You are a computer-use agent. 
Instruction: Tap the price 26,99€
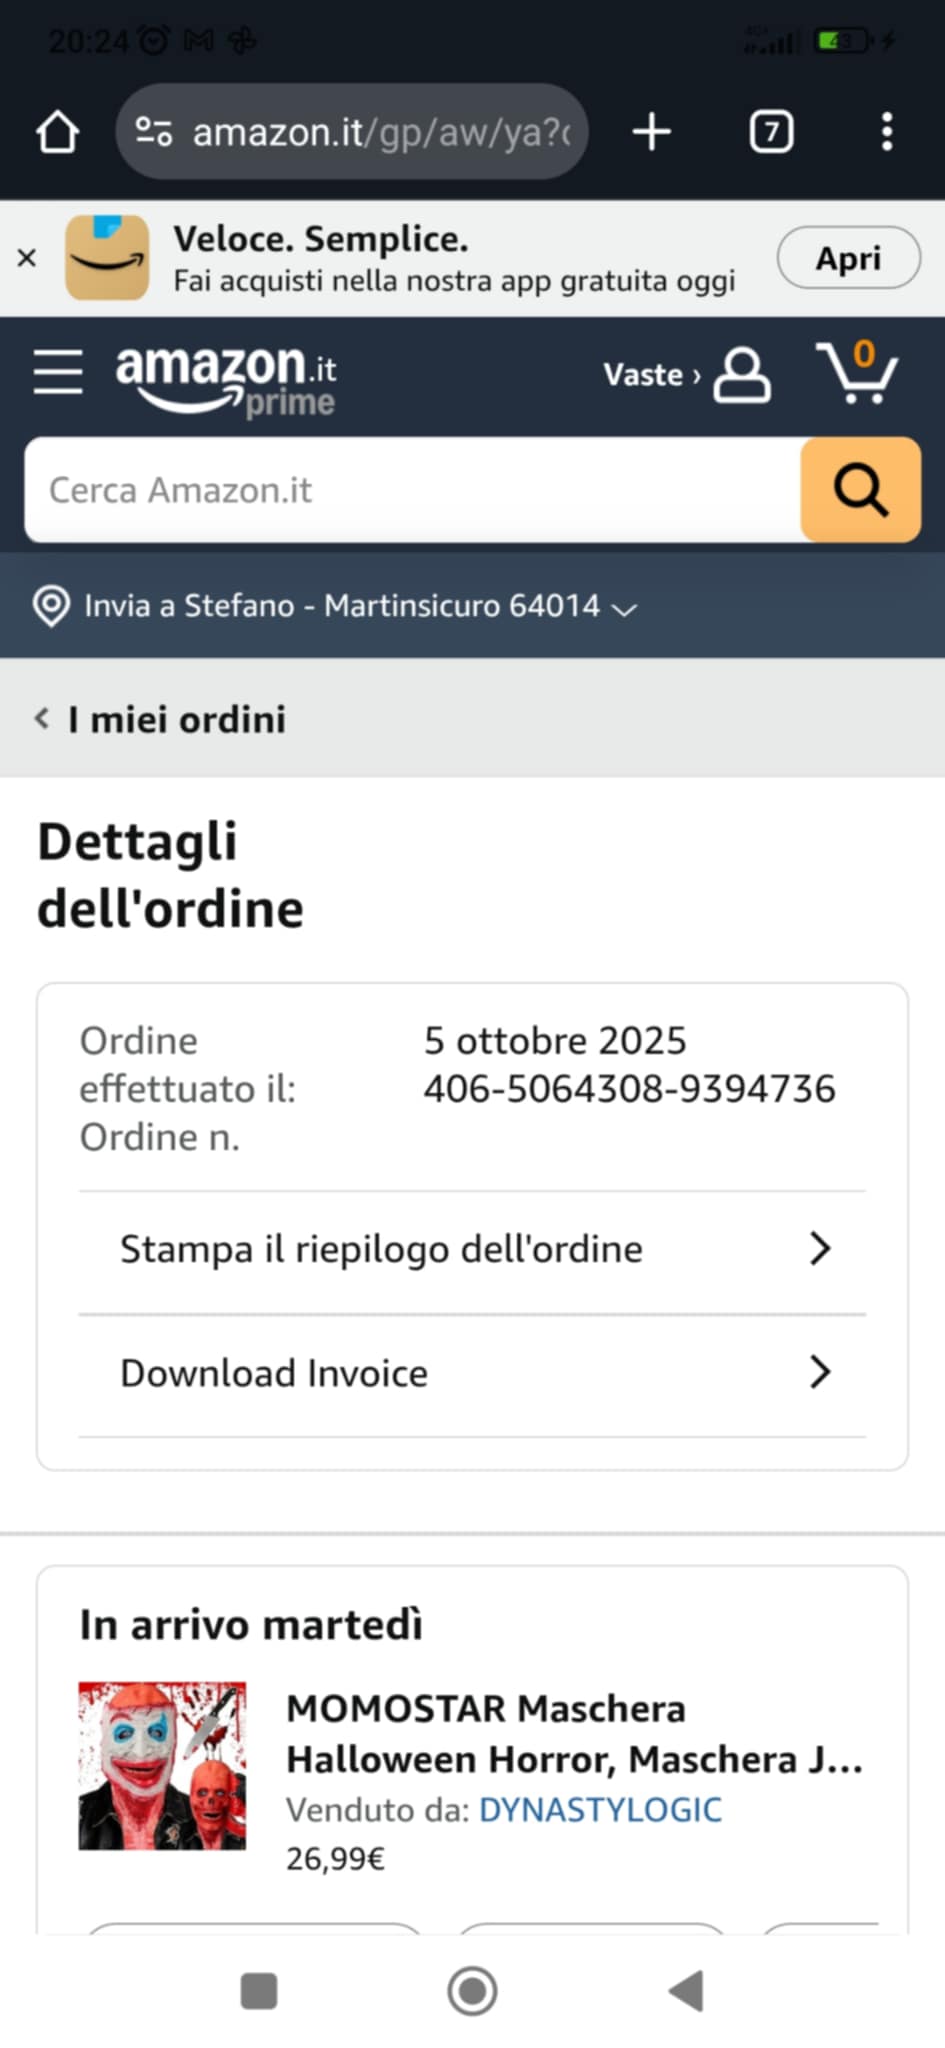(x=335, y=1859)
